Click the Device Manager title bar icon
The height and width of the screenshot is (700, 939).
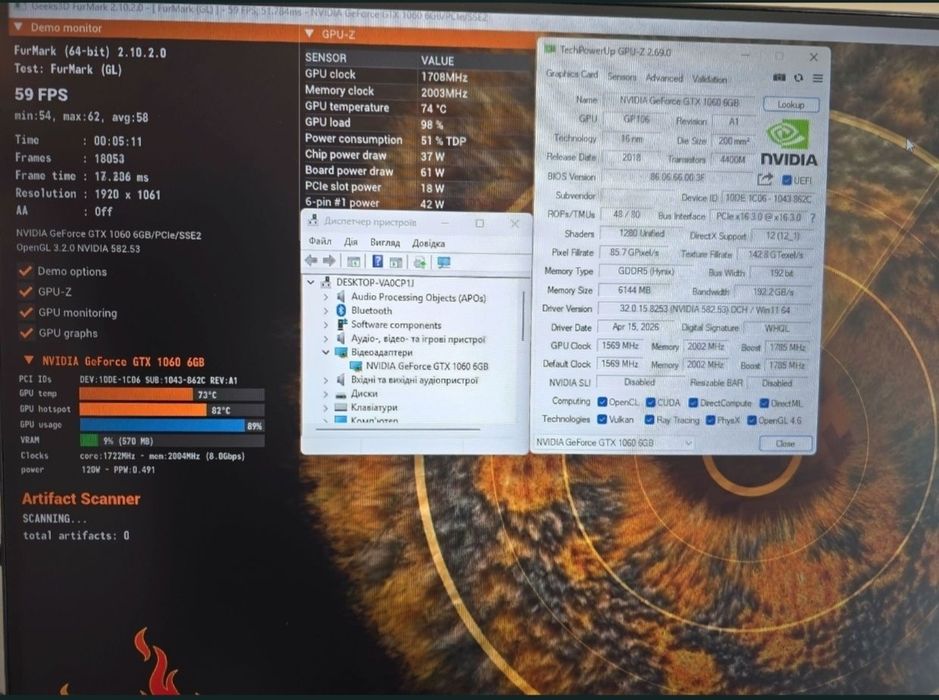[x=313, y=220]
